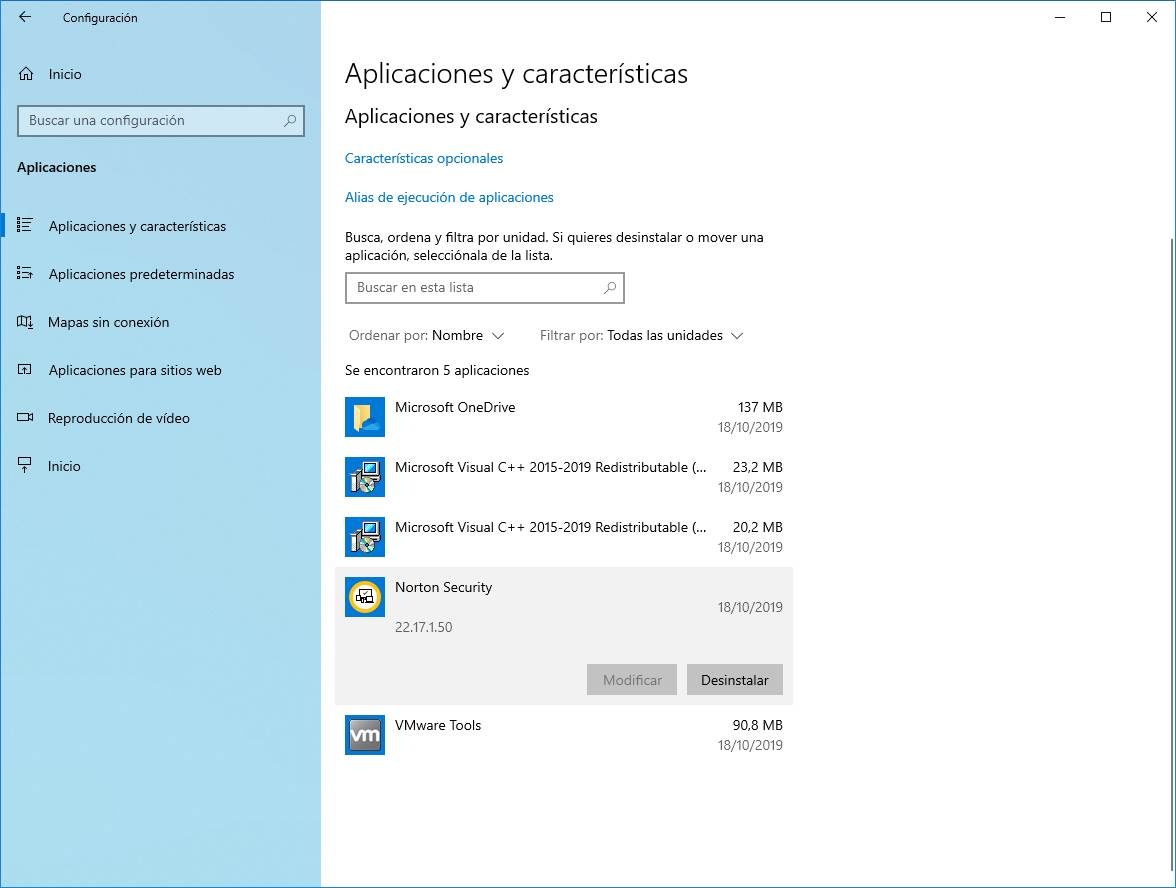The image size is (1176, 888).
Task: Open Aplicaciones para sitios web section
Action: [160, 370]
